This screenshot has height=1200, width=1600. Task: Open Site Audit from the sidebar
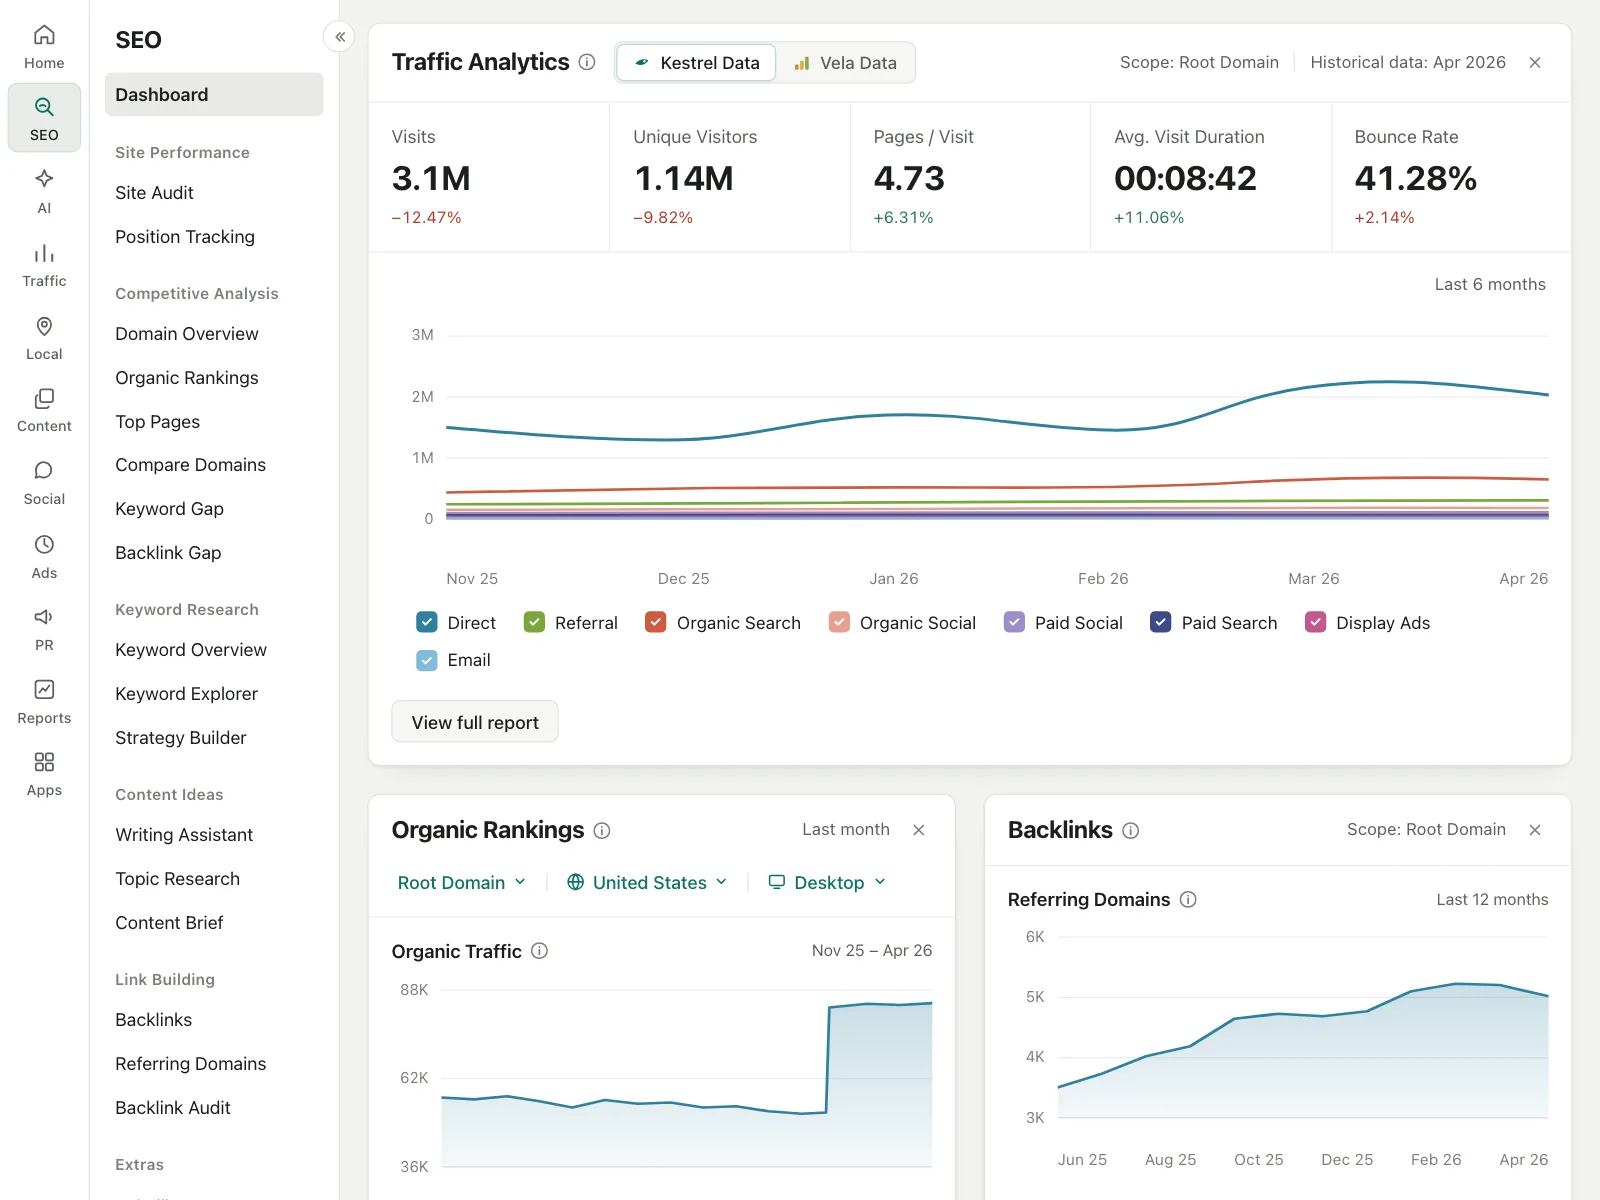tap(154, 192)
